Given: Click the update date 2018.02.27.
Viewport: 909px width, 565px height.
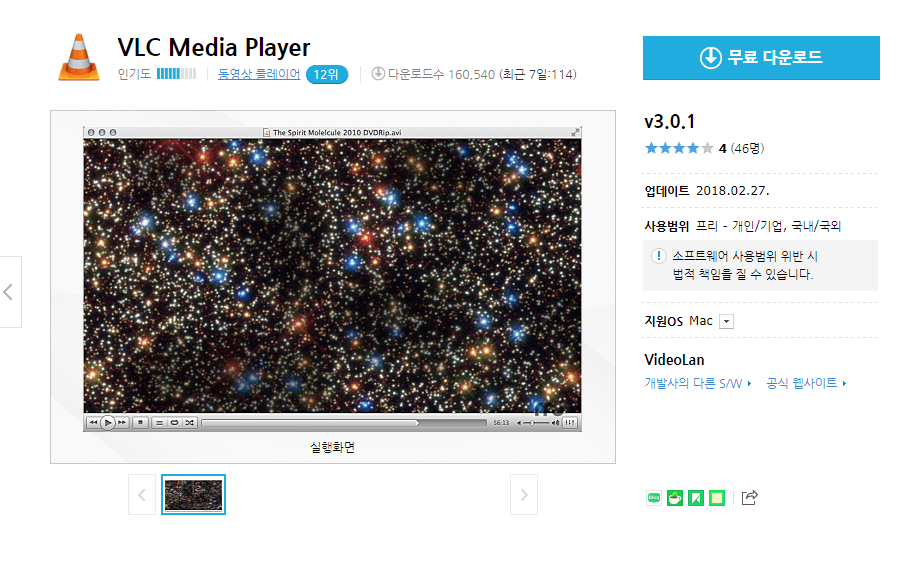Looking at the screenshot, I should pos(732,191).
